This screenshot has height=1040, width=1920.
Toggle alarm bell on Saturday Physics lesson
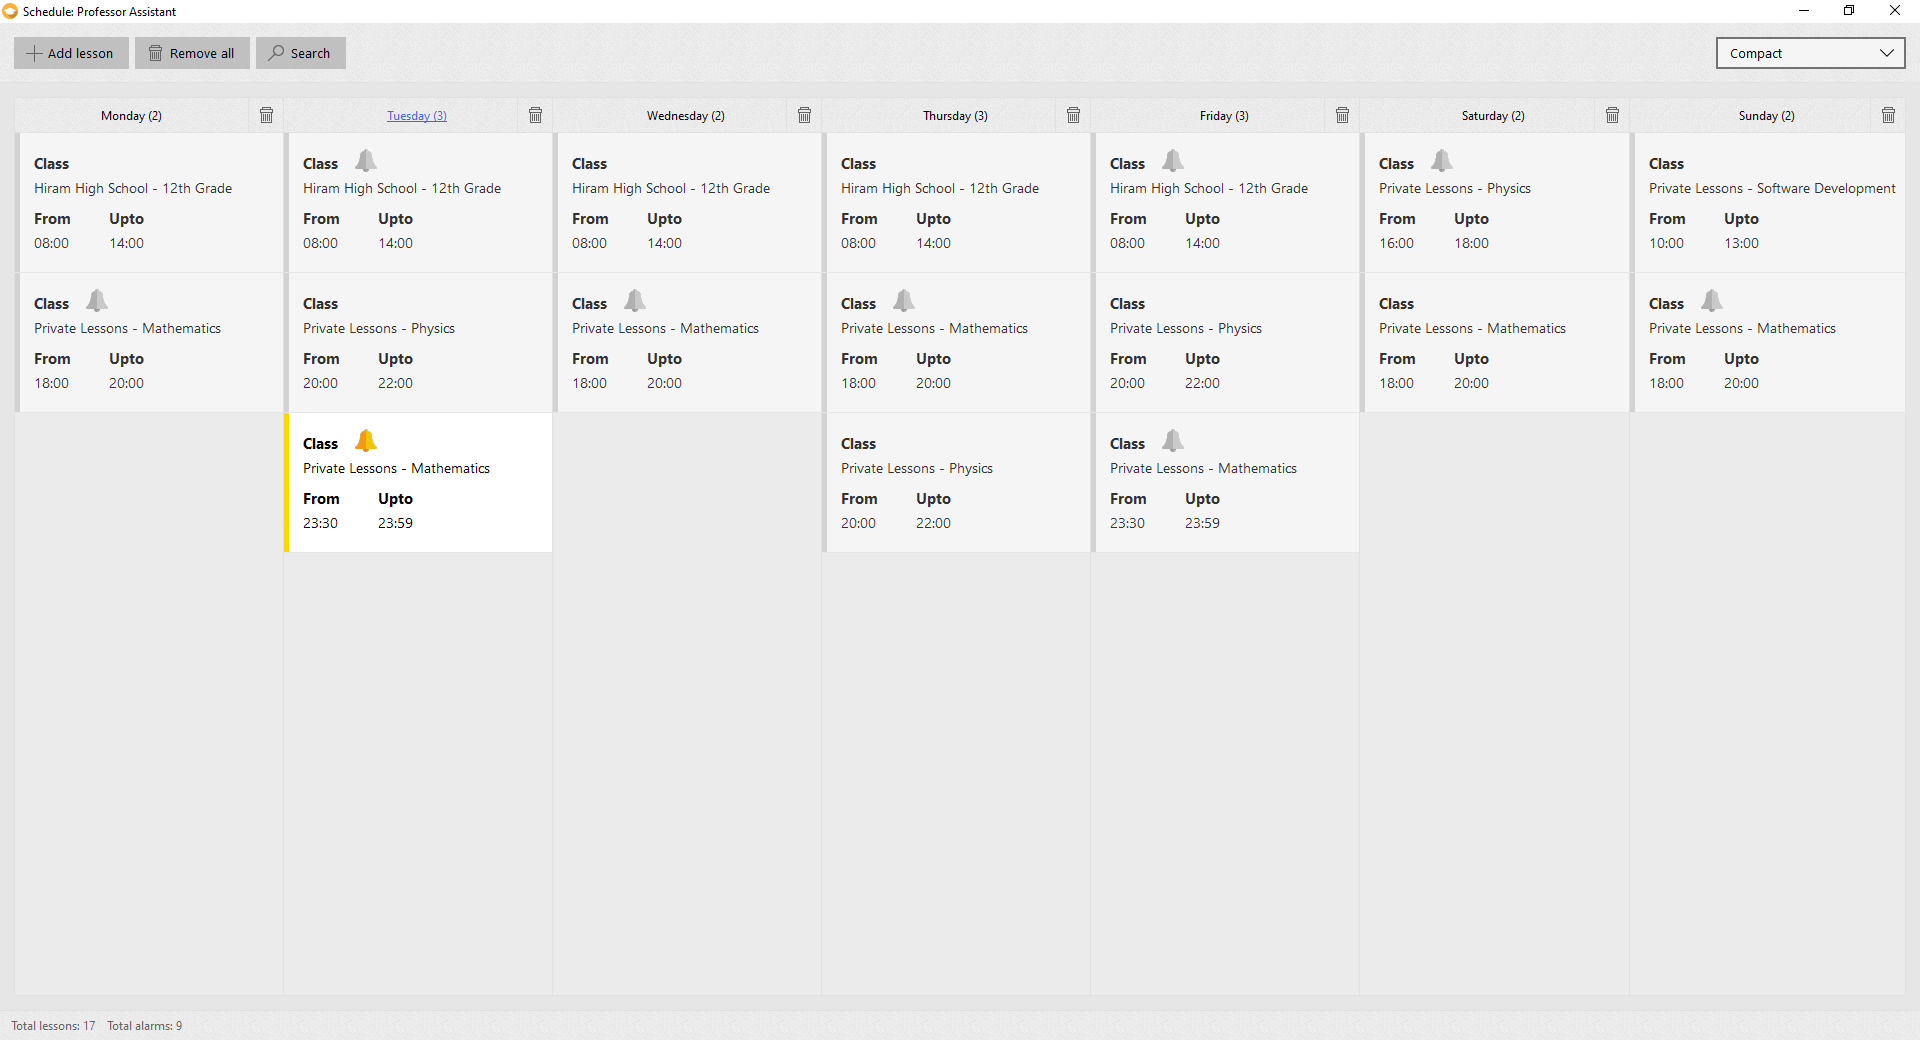[1442, 161]
